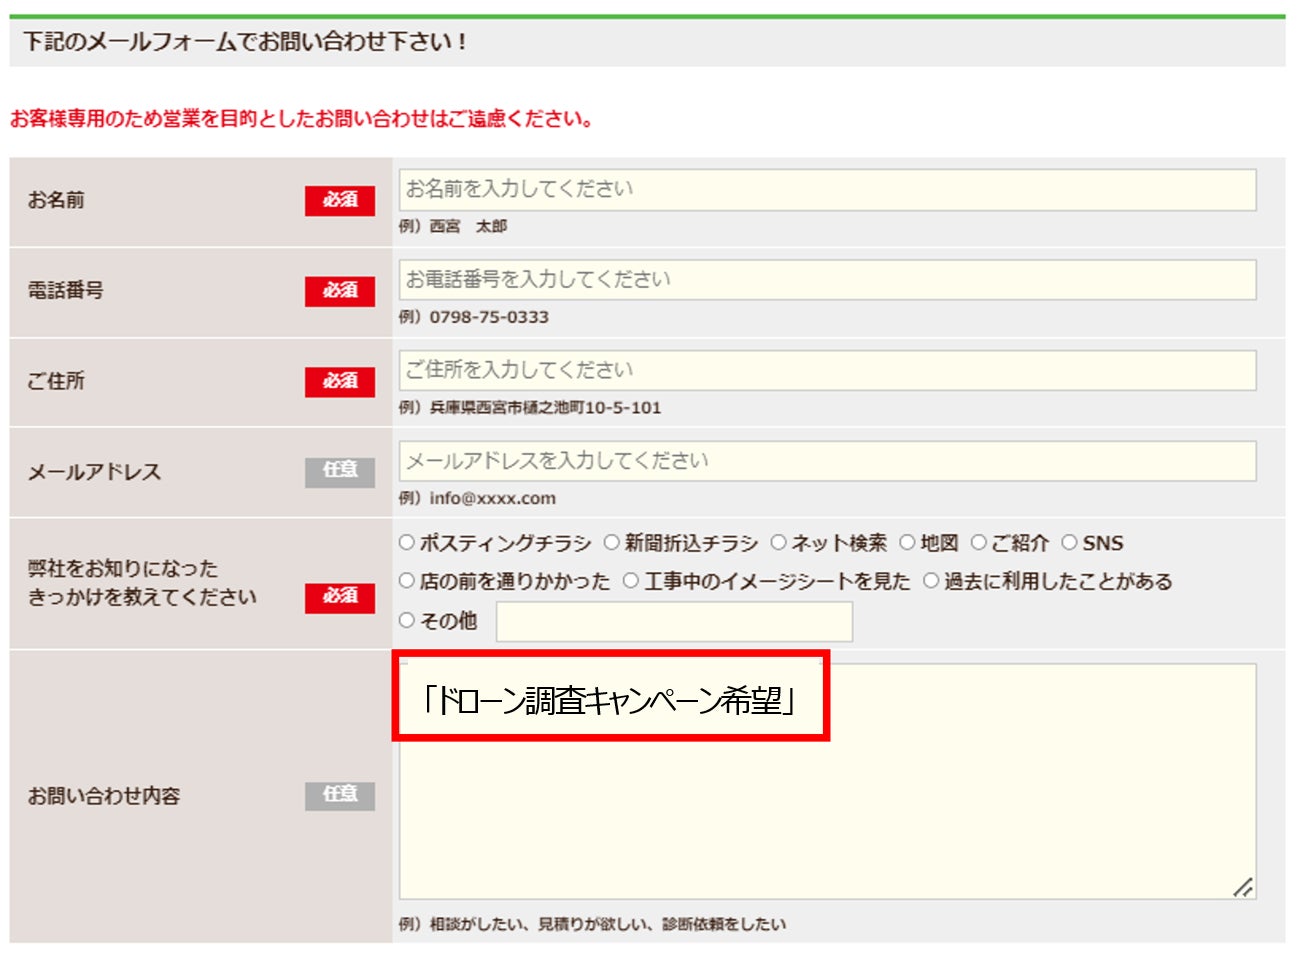The image size is (1300, 962).
Task: Click the メールアドレス label
Action: 94,472
